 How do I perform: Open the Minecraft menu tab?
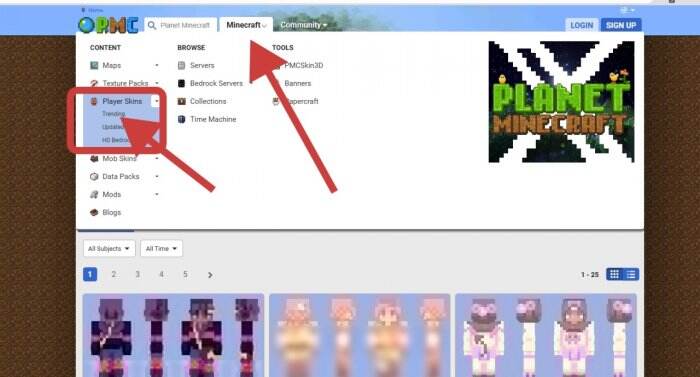(x=246, y=25)
